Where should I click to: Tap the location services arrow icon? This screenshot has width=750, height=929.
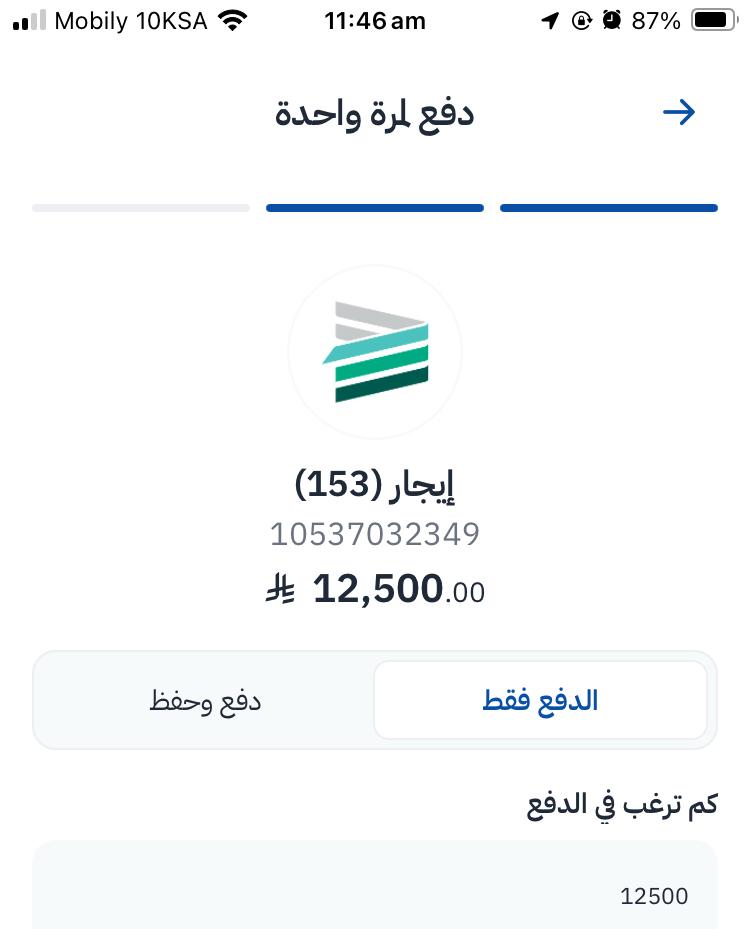coord(550,20)
